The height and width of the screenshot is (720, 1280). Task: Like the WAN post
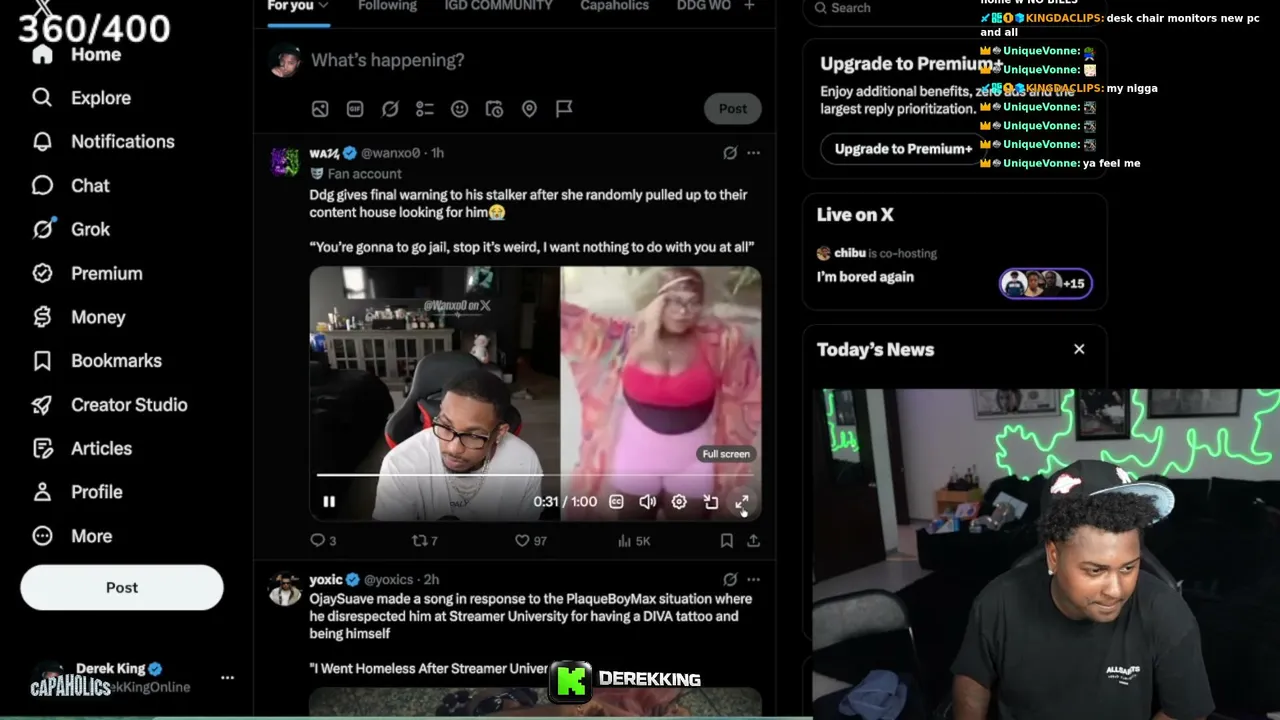coord(530,541)
